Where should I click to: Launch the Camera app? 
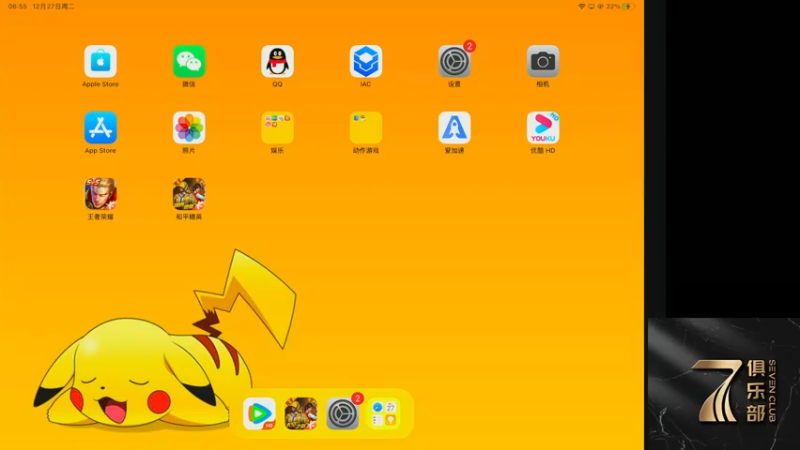(543, 61)
